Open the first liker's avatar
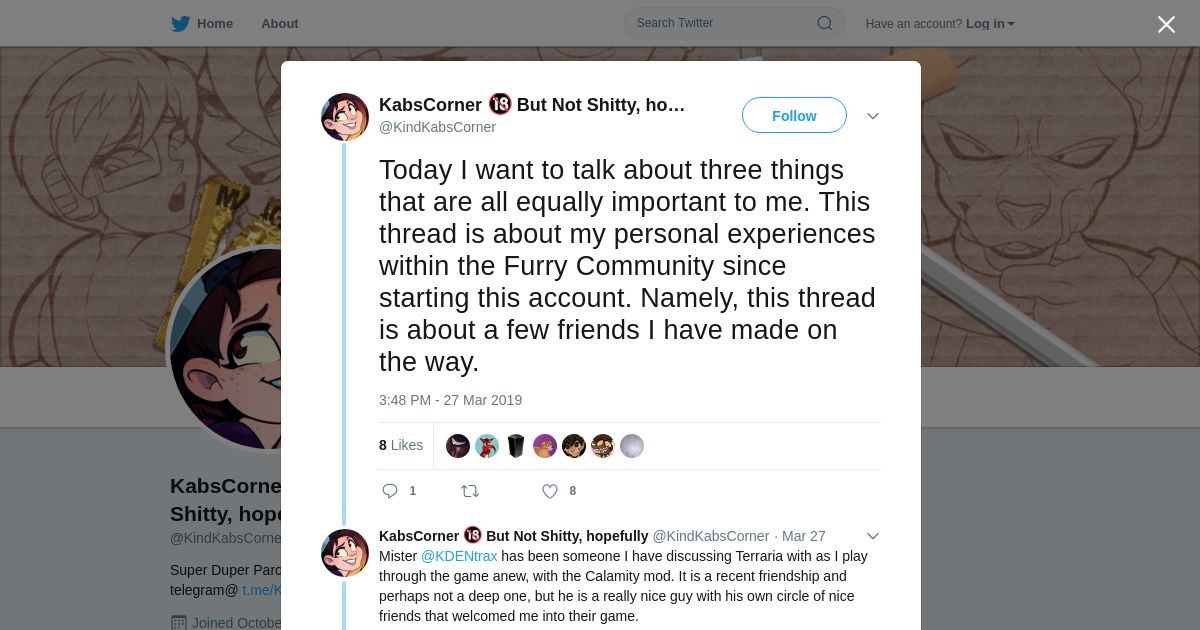 (458, 446)
